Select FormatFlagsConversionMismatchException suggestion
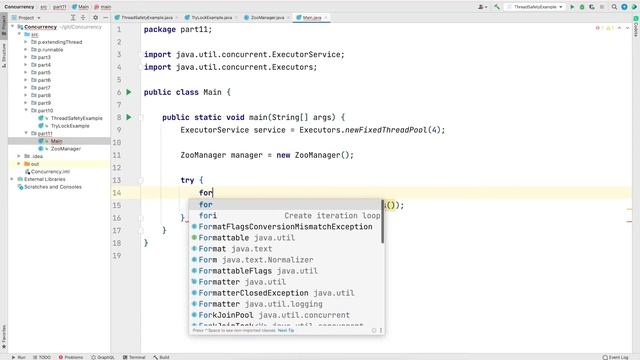This screenshot has width=640, height=360. pyautogui.click(x=286, y=227)
